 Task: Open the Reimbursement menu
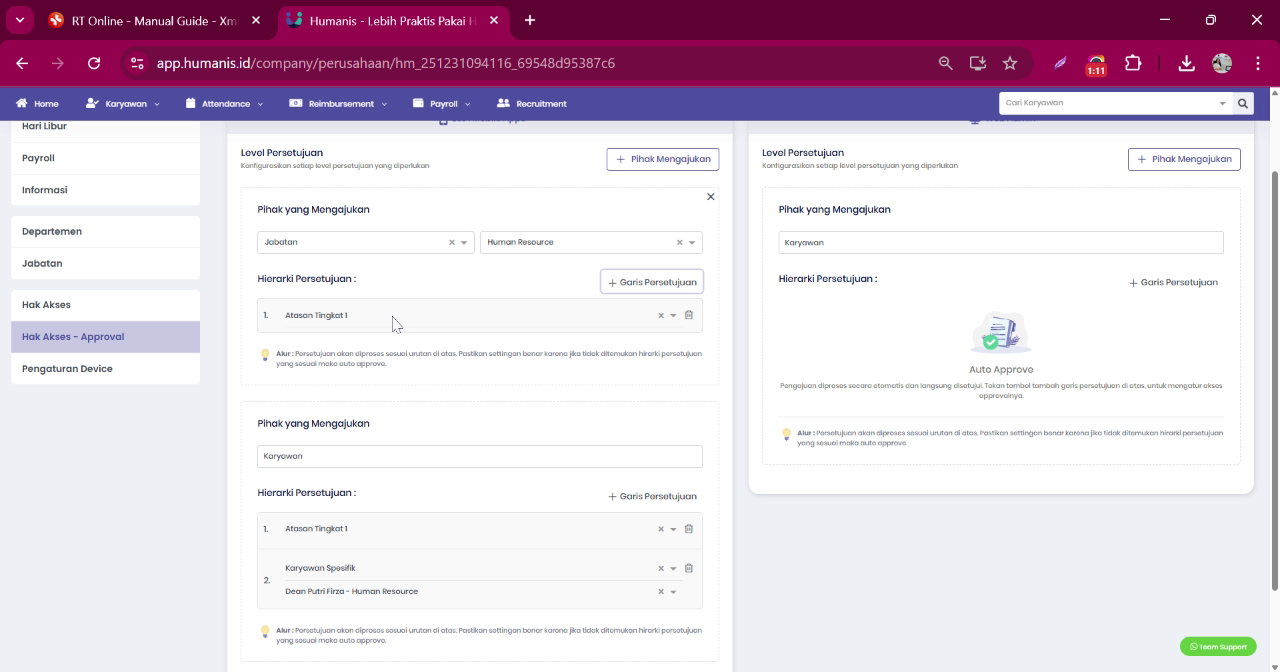338,103
